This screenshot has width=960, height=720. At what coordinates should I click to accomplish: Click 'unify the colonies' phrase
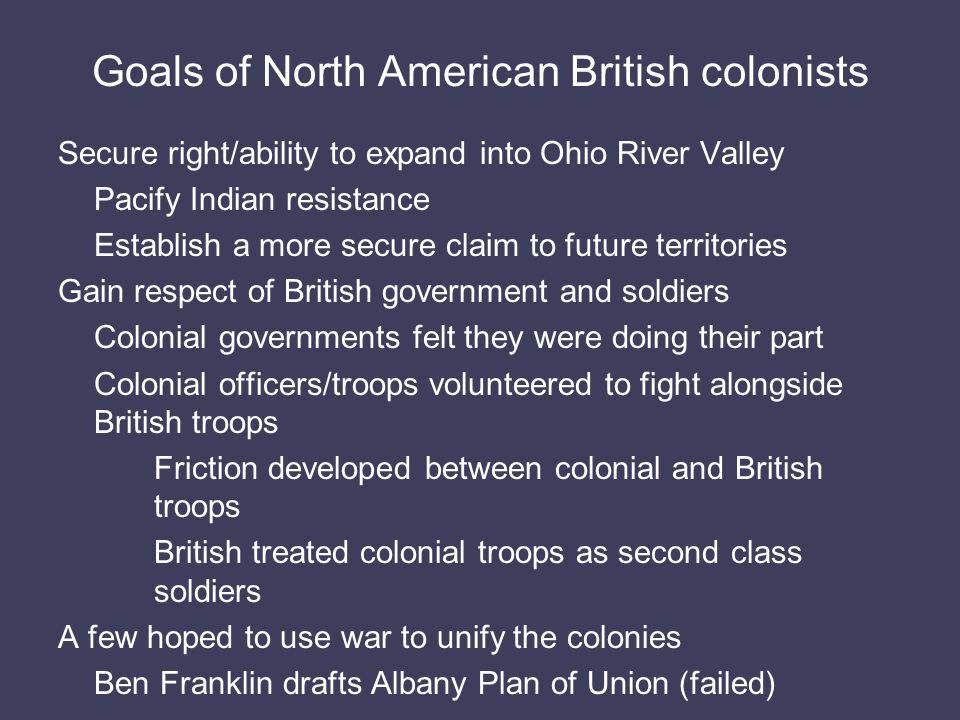(559, 637)
